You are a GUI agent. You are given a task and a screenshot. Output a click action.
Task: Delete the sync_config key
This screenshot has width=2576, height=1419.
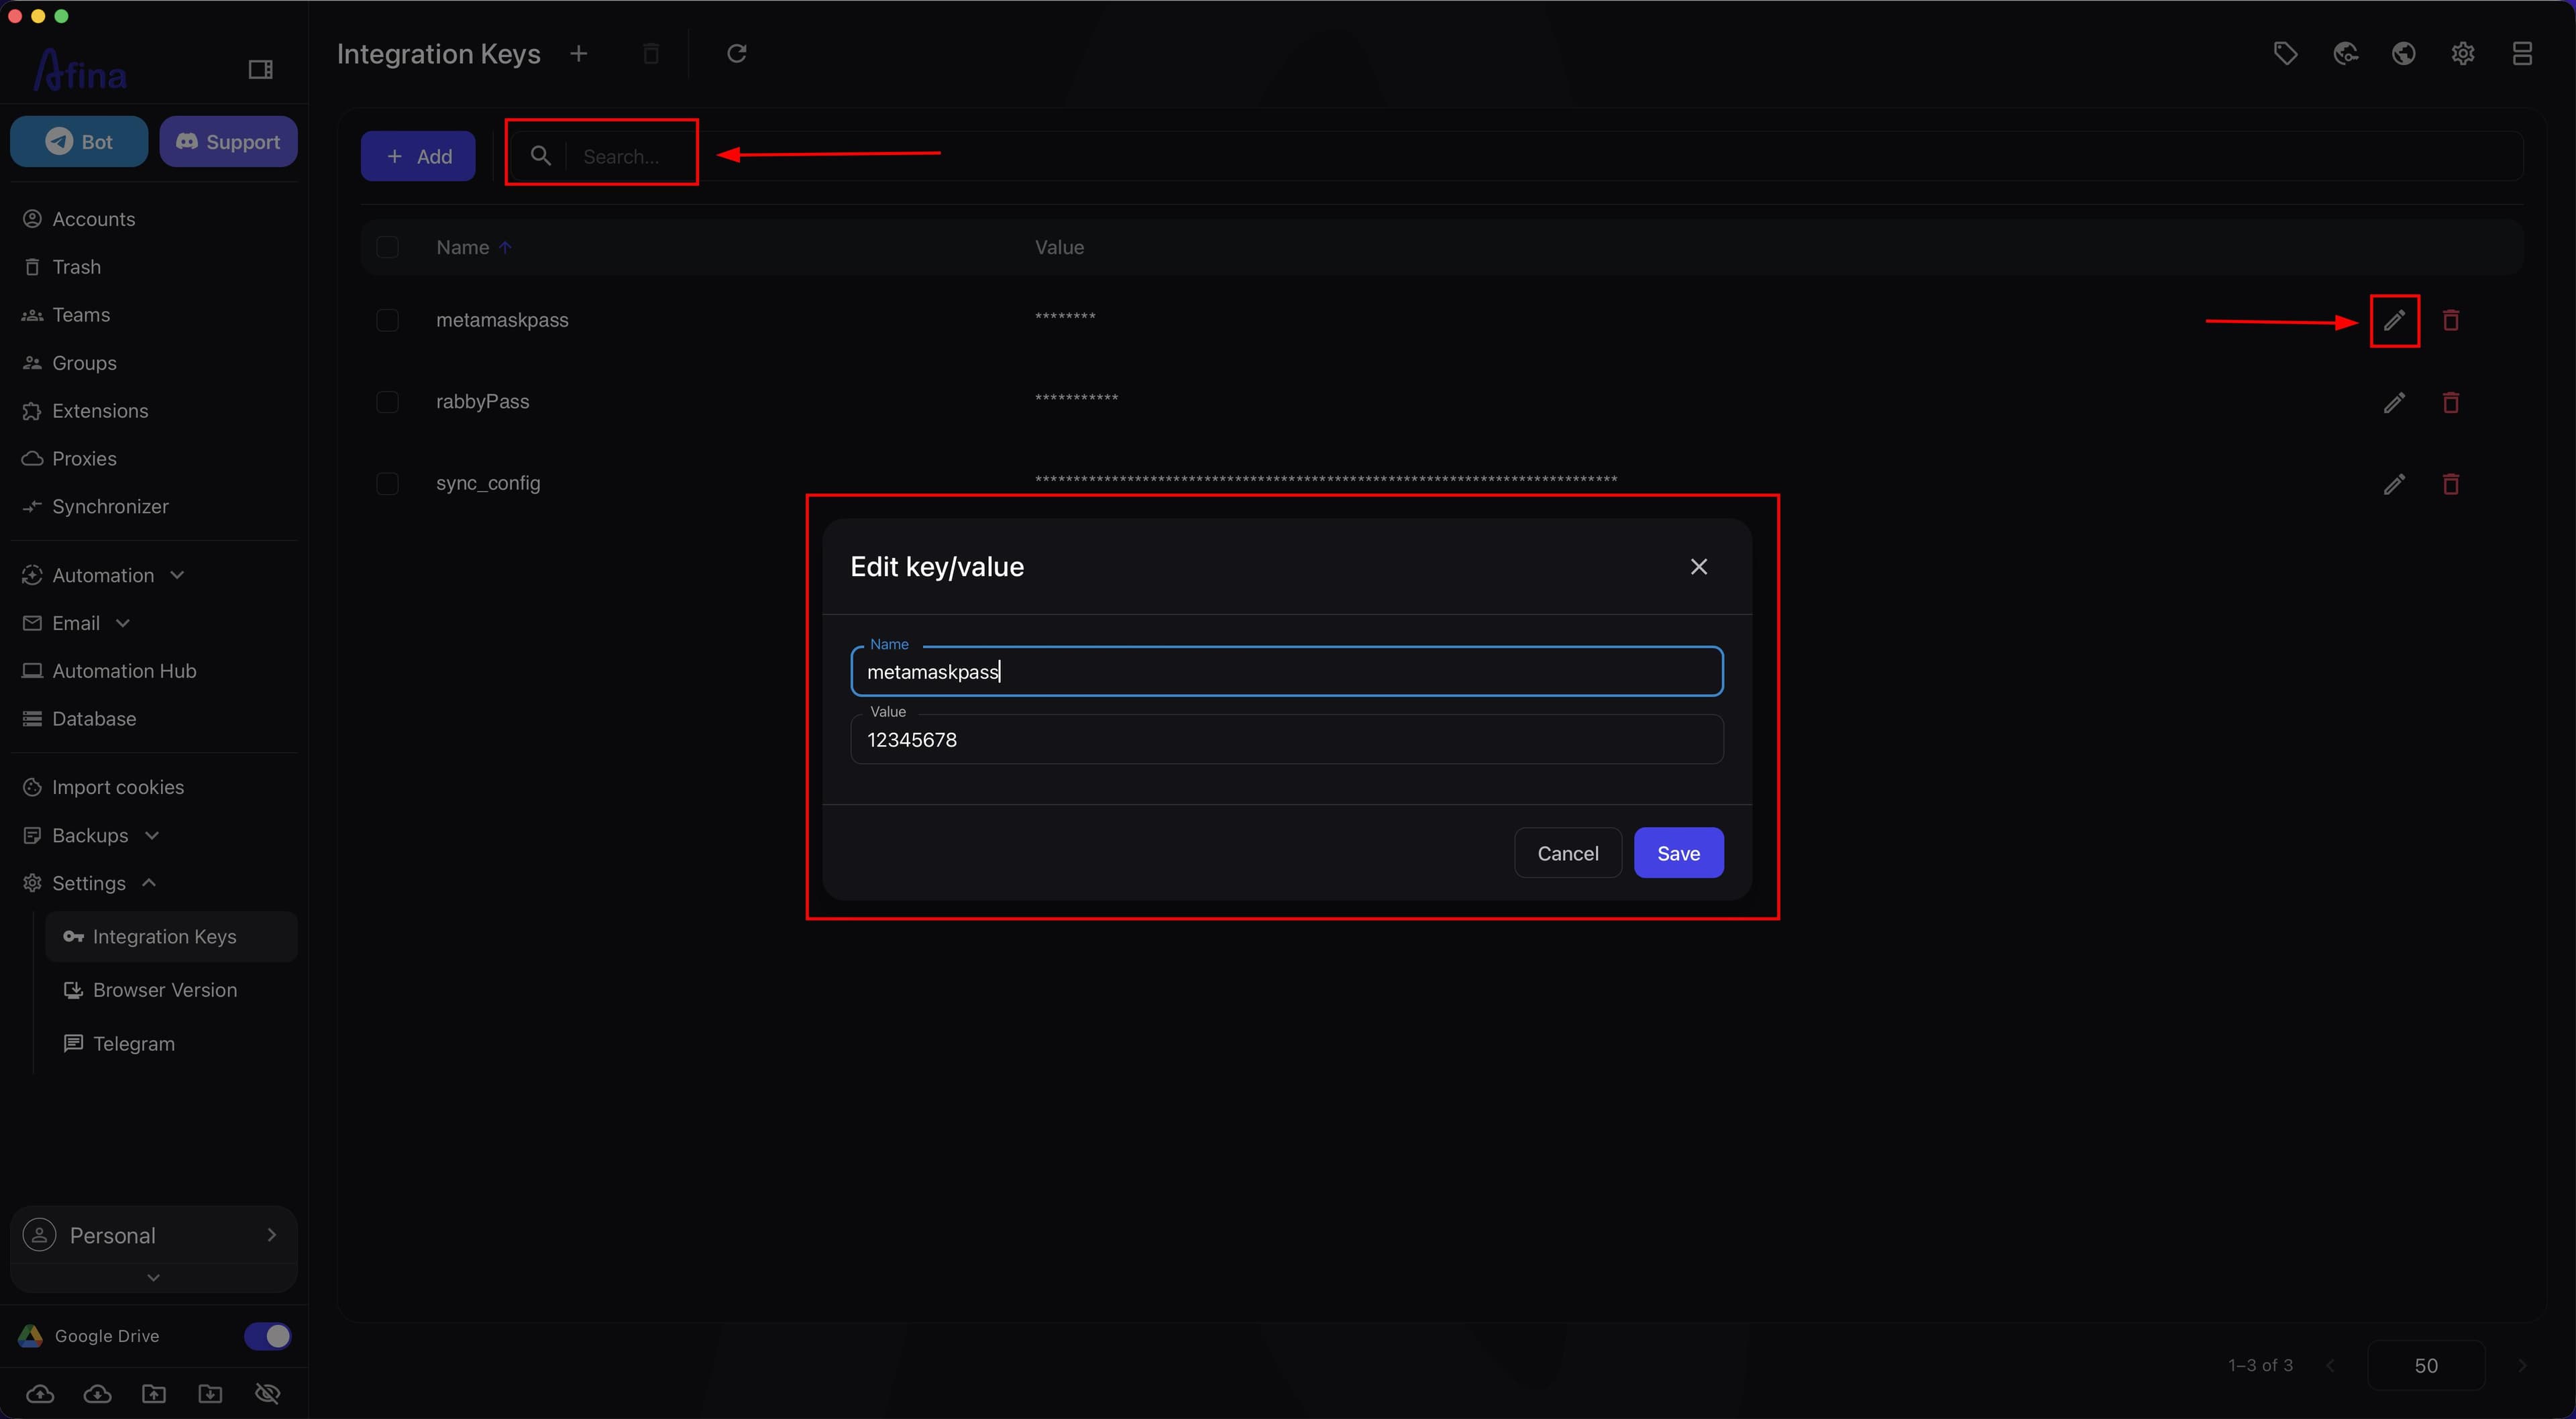[x=2451, y=484]
